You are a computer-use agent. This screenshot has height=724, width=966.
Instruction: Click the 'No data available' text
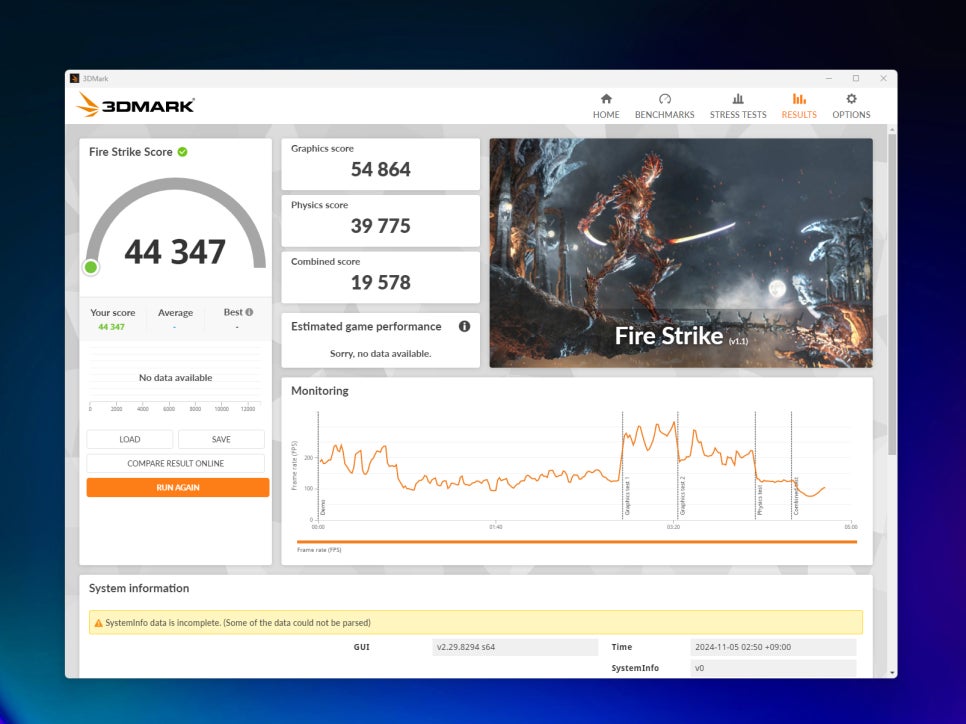(x=176, y=378)
